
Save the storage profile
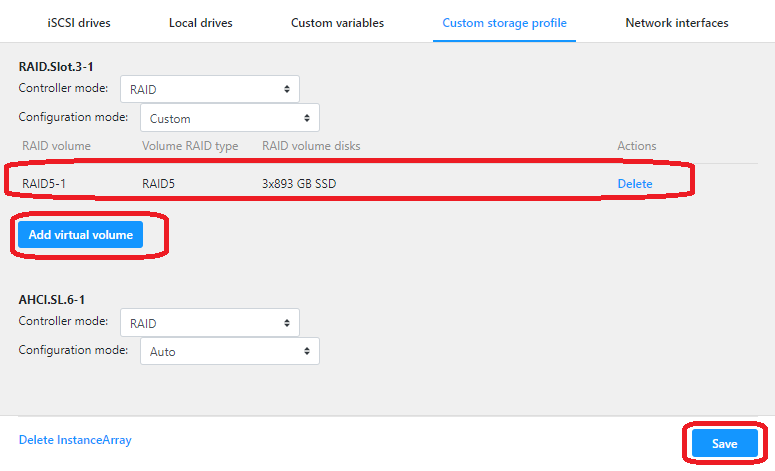pyautogui.click(x=724, y=444)
